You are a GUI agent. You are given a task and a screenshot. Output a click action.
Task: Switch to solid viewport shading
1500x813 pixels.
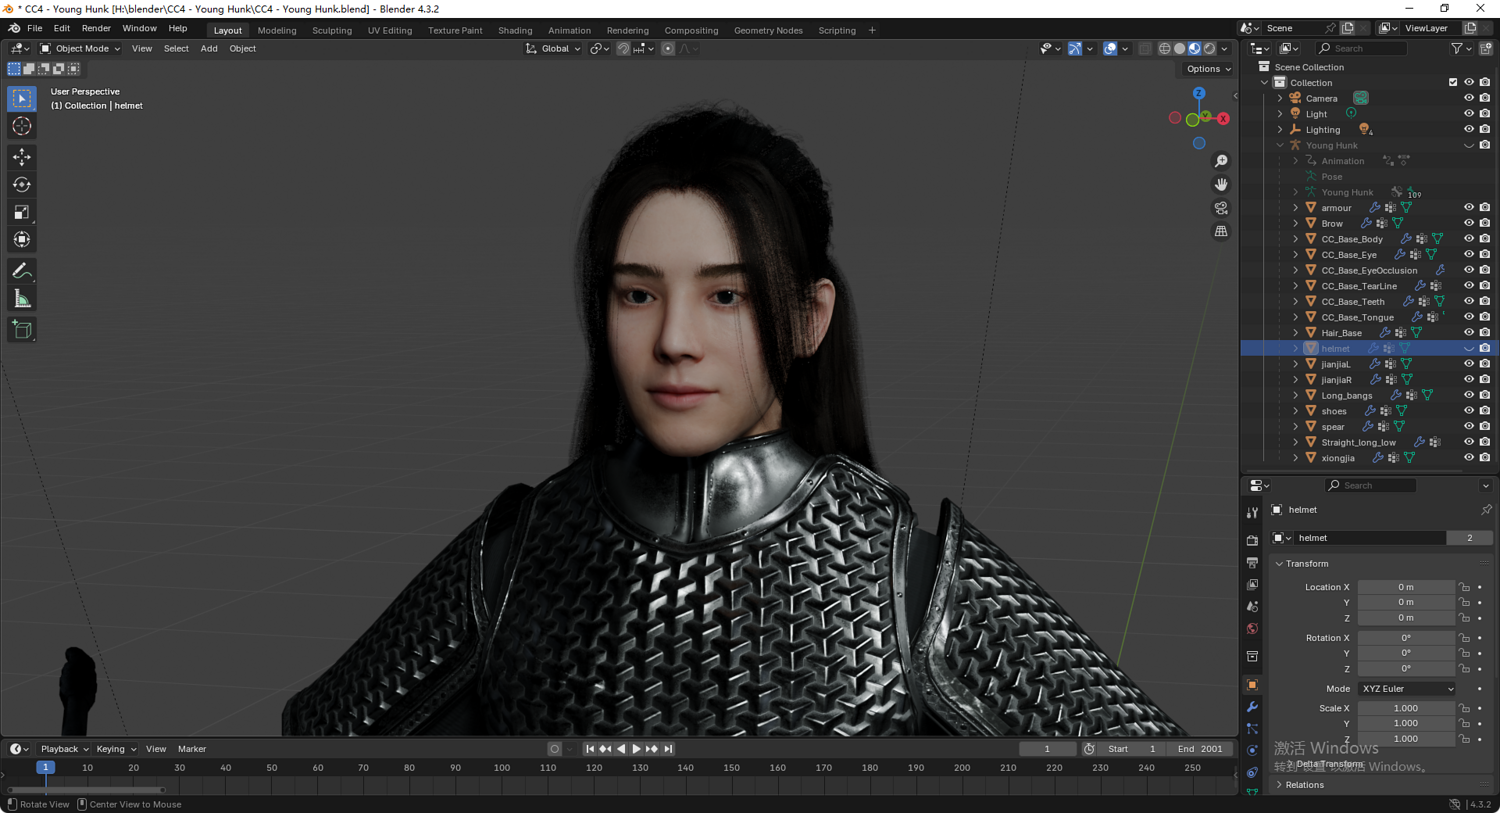pos(1180,48)
